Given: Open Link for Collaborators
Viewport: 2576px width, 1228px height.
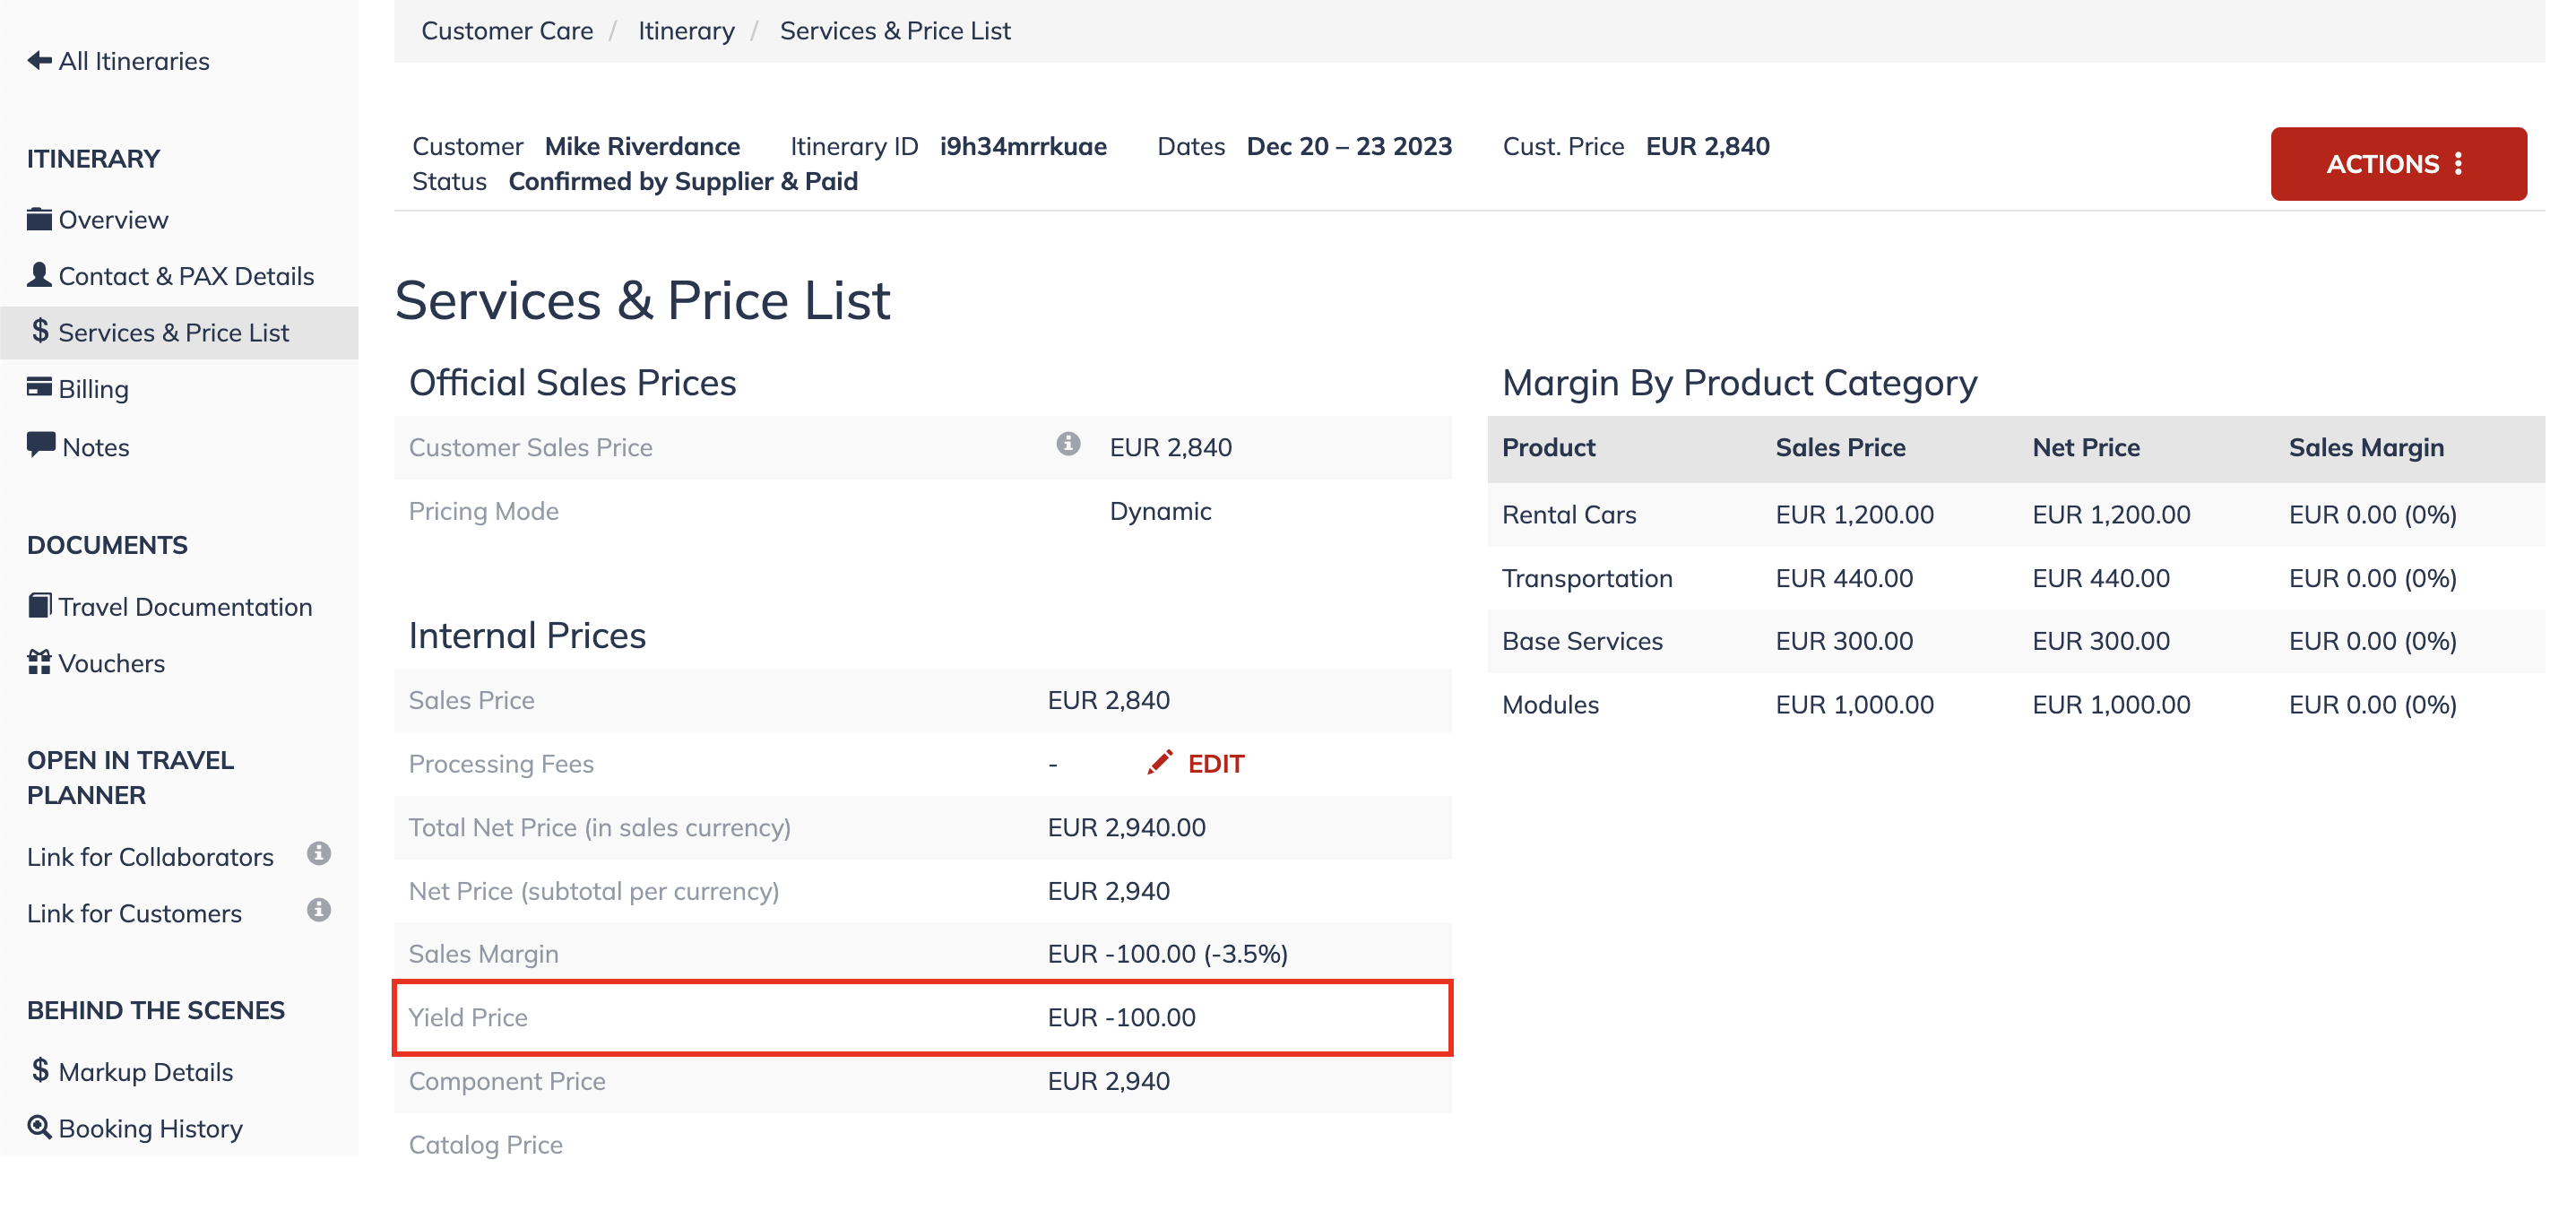Looking at the screenshot, I should point(150,857).
